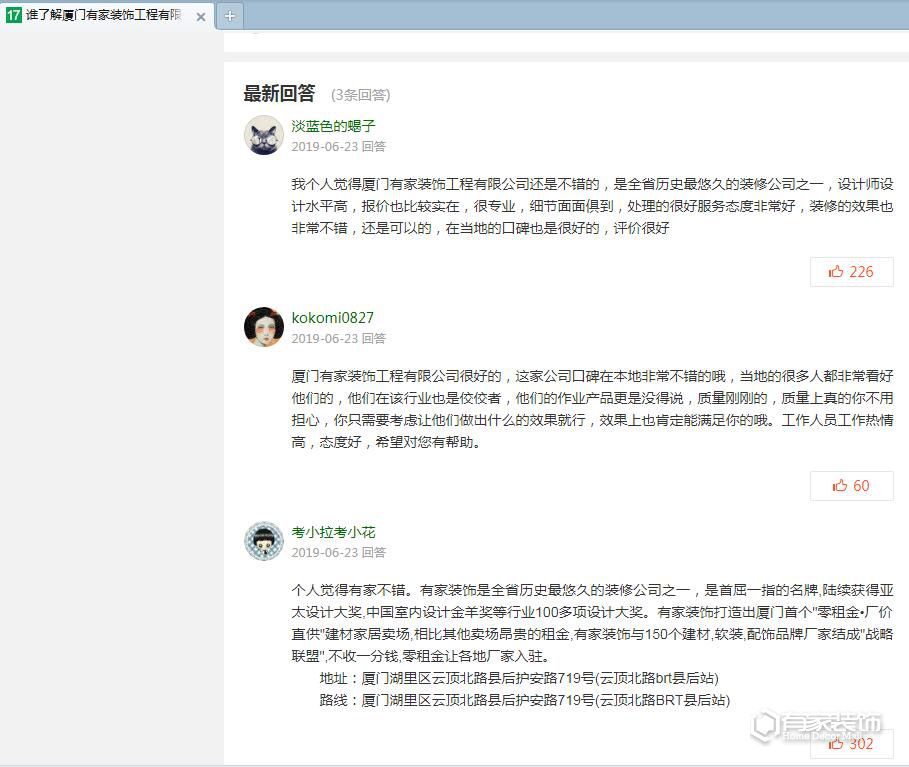Click the 226 like count button
Image resolution: width=909 pixels, height=767 pixels.
tap(851, 271)
